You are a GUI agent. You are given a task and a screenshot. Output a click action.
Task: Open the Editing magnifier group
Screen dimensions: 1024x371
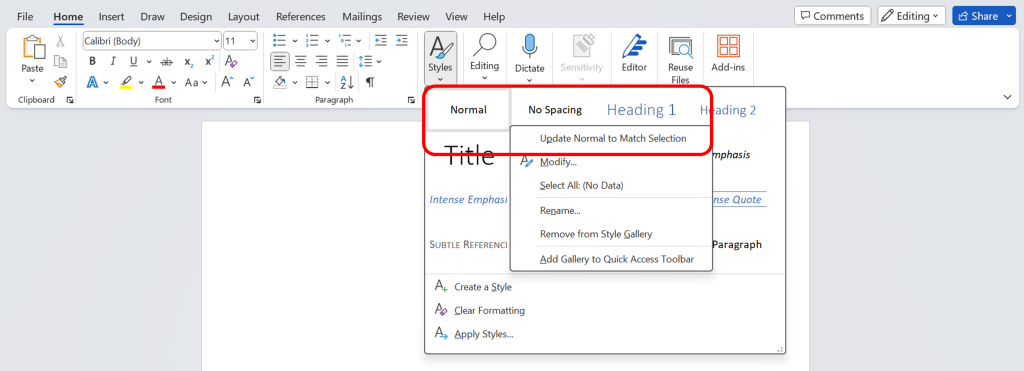(x=485, y=57)
